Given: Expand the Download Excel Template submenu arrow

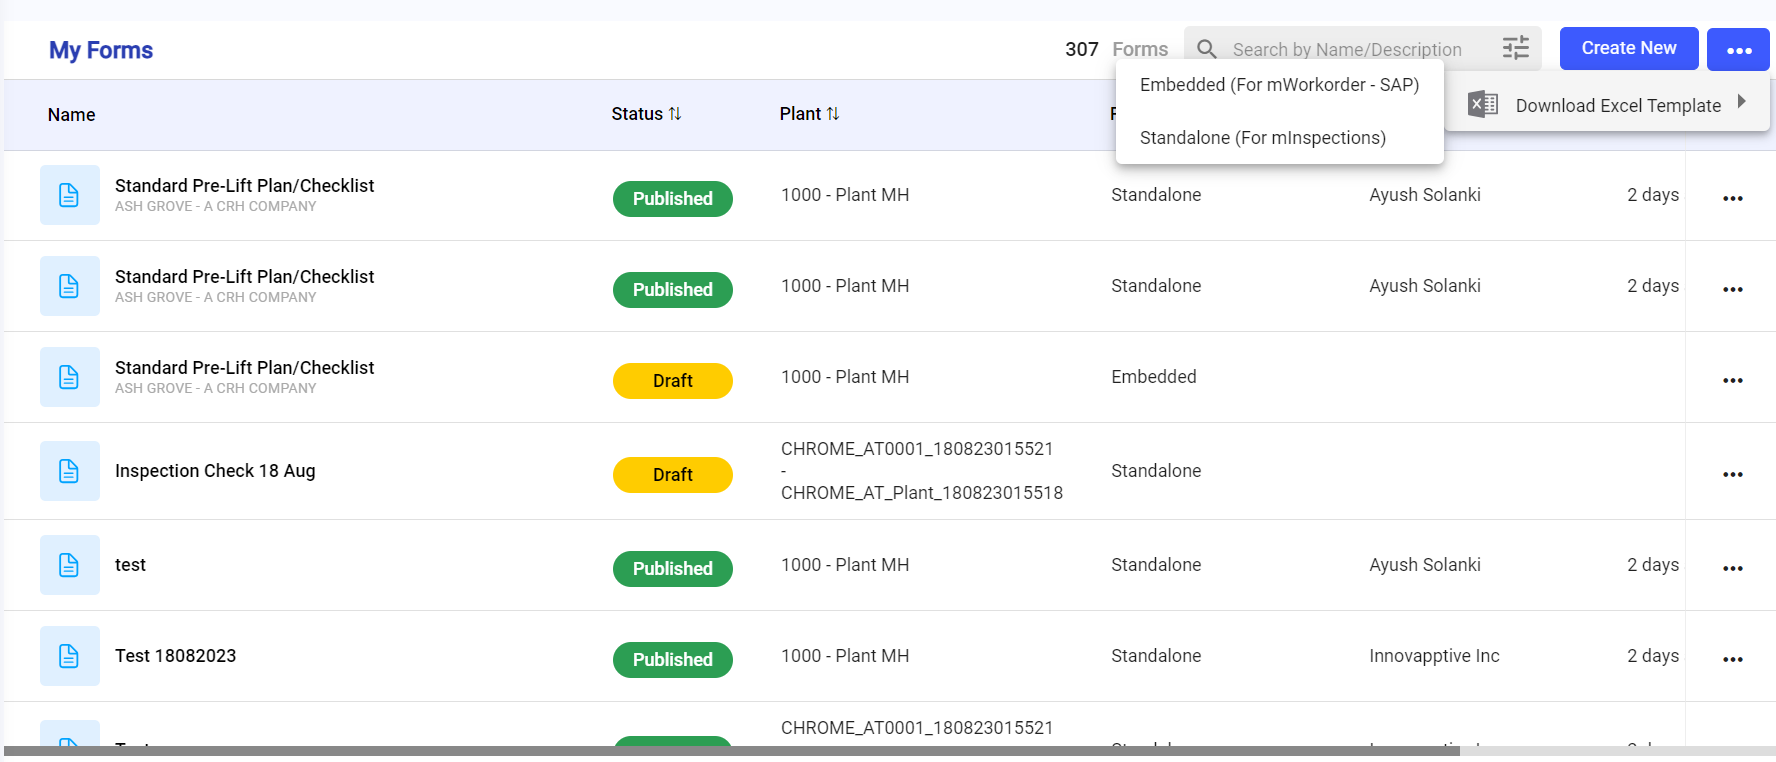Looking at the screenshot, I should click(x=1741, y=102).
